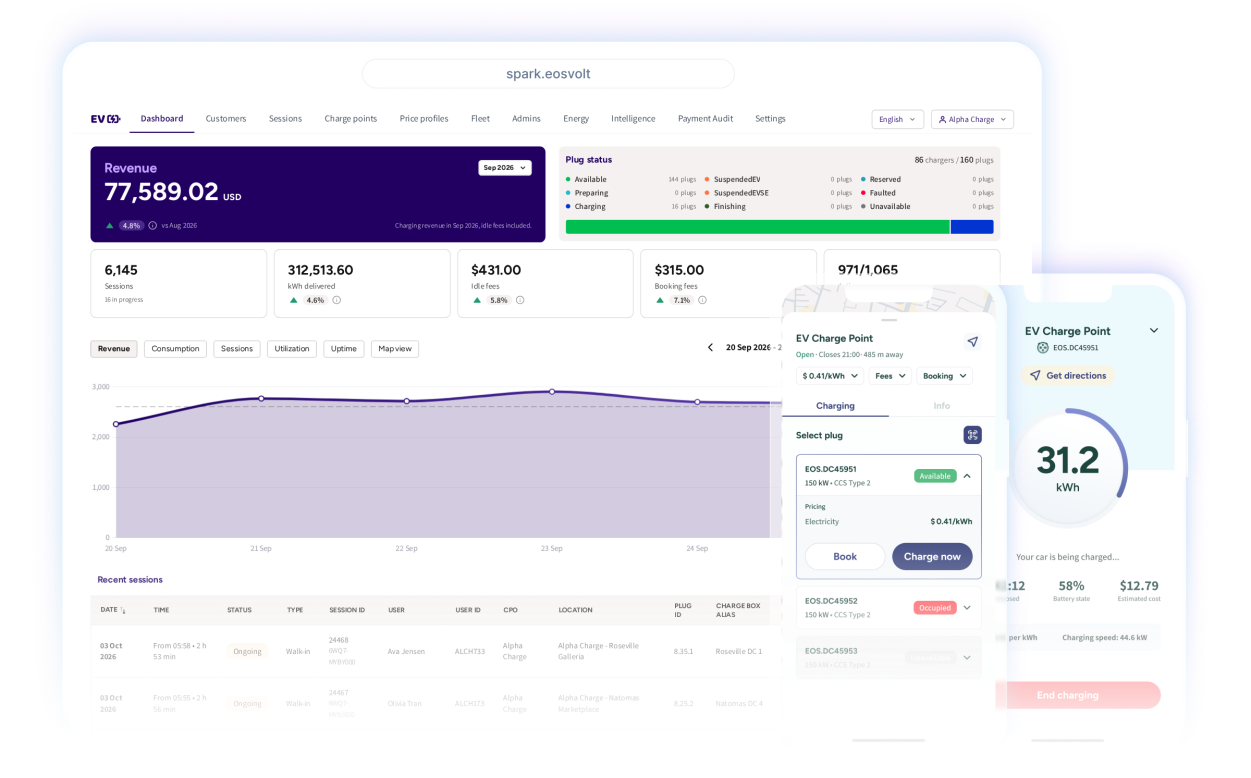Open info icon next to idle fees 5.8%
Viewport: 1251px width, 778px height.
520,300
